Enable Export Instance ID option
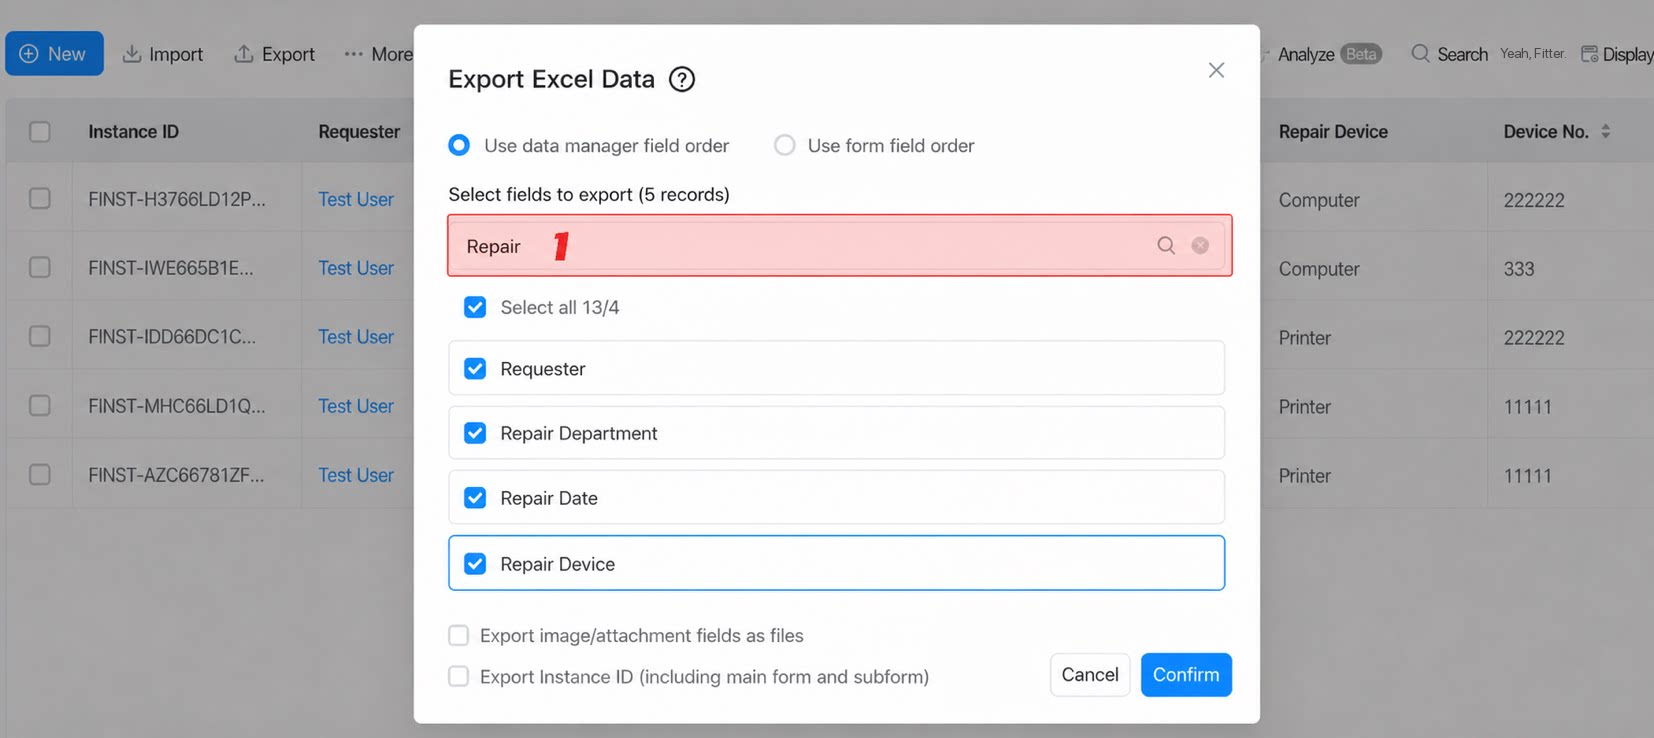The image size is (1654, 738). pos(458,676)
